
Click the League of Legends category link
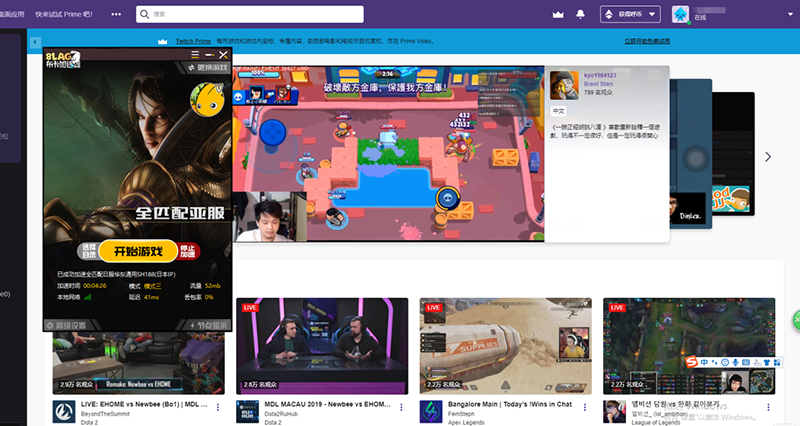(656, 422)
